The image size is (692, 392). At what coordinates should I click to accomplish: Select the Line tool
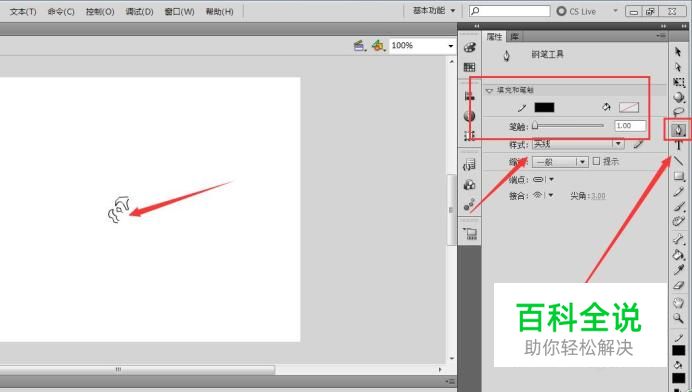[x=679, y=161]
